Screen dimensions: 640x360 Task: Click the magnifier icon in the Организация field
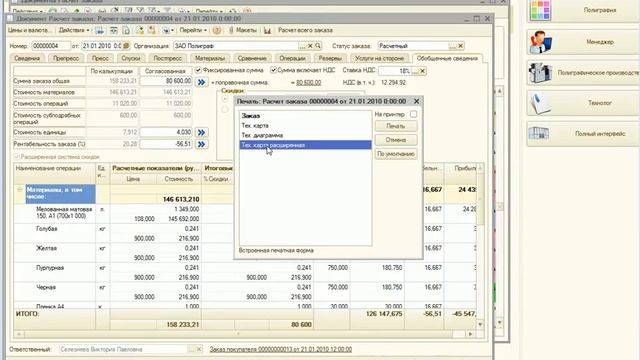coord(318,46)
